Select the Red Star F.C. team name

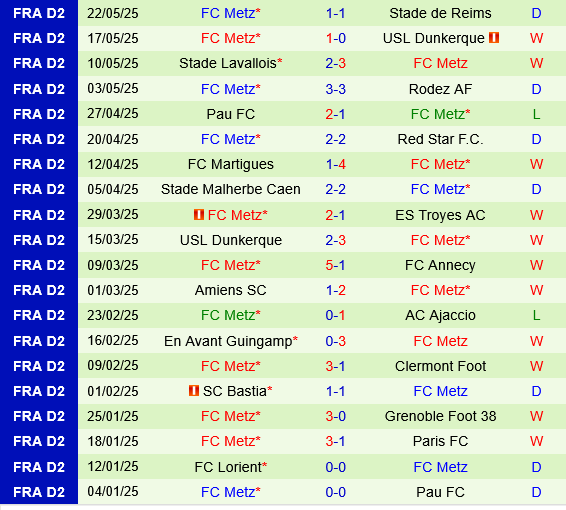point(440,139)
